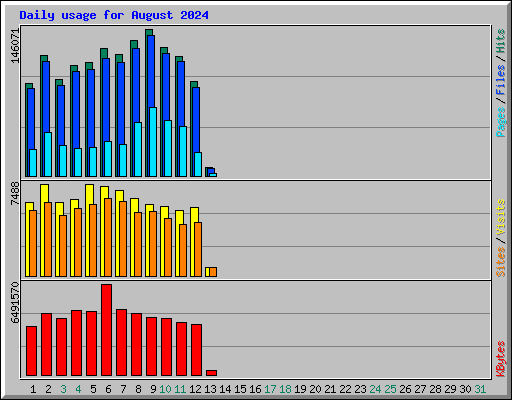Click green day 25 label
The height and width of the screenshot is (400, 512).
390,389
